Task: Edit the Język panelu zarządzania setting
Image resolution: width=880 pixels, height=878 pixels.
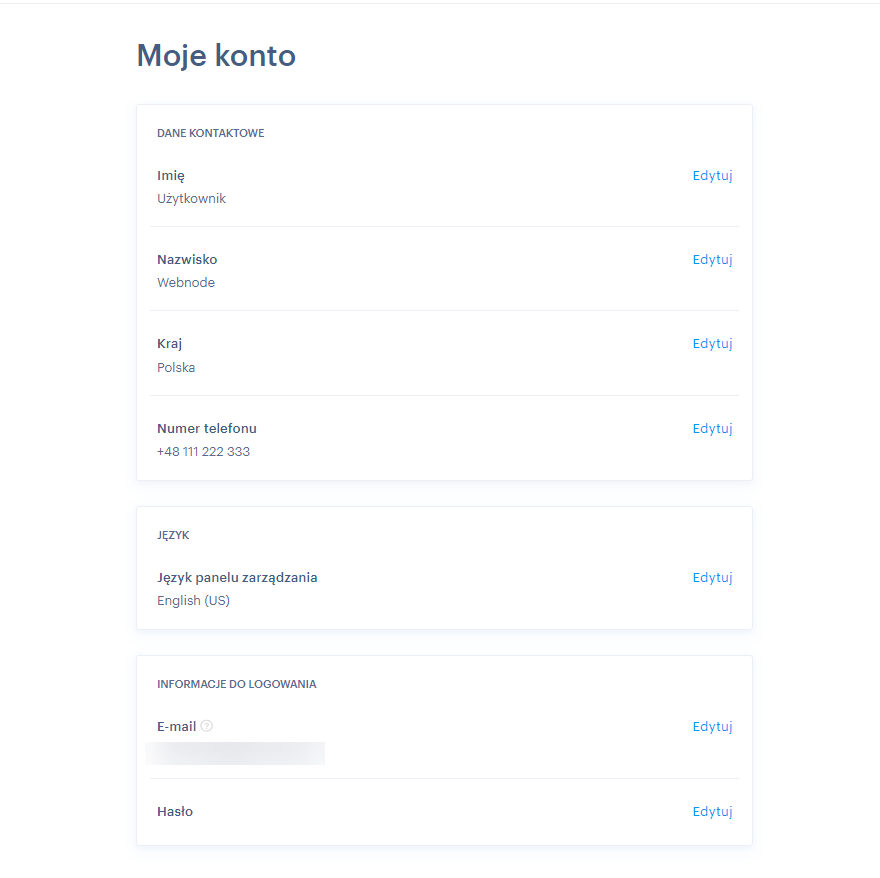Action: (712, 578)
